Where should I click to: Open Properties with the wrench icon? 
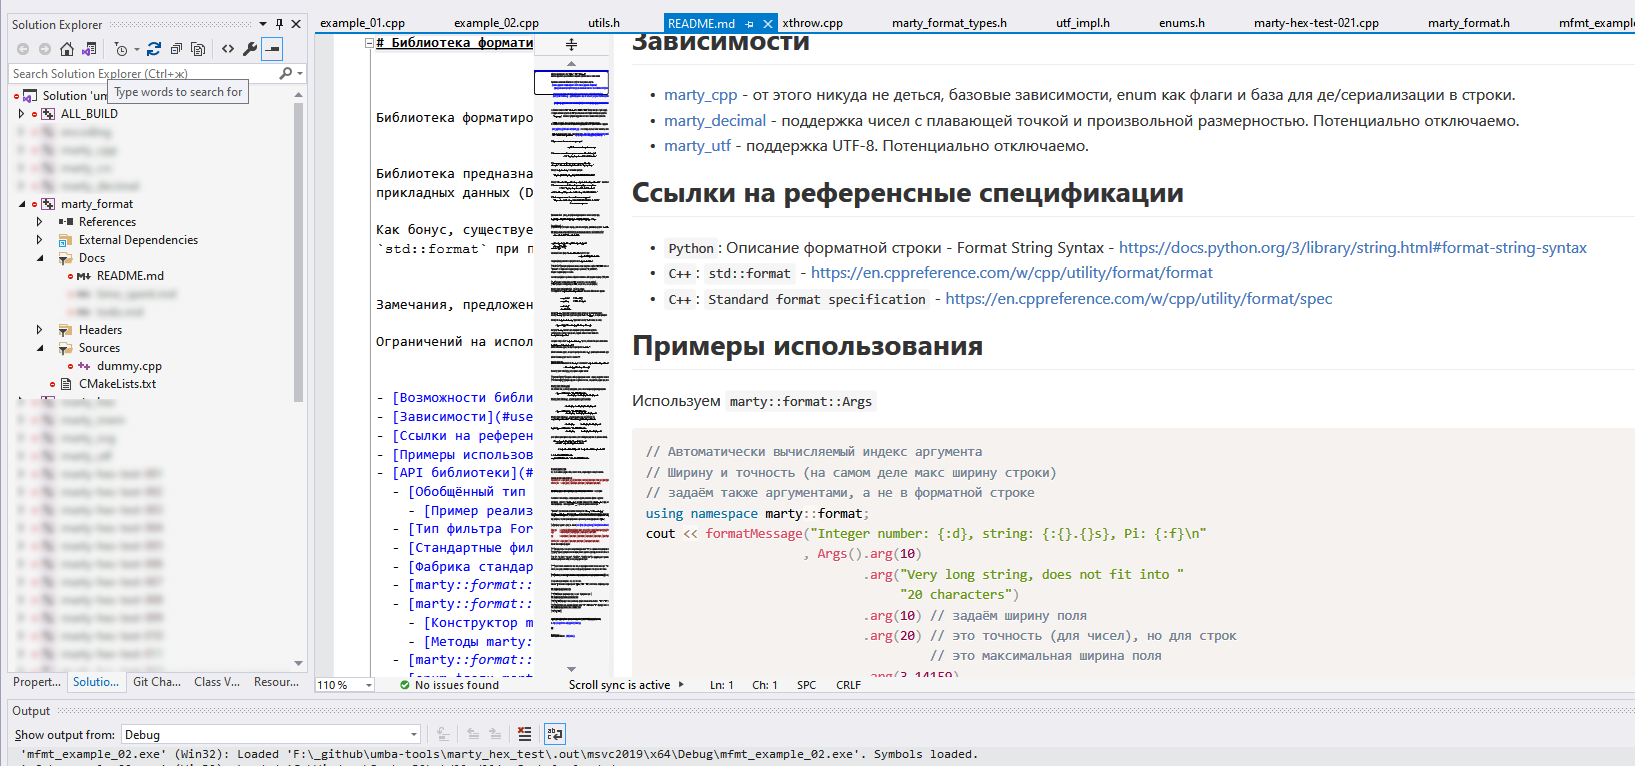250,48
